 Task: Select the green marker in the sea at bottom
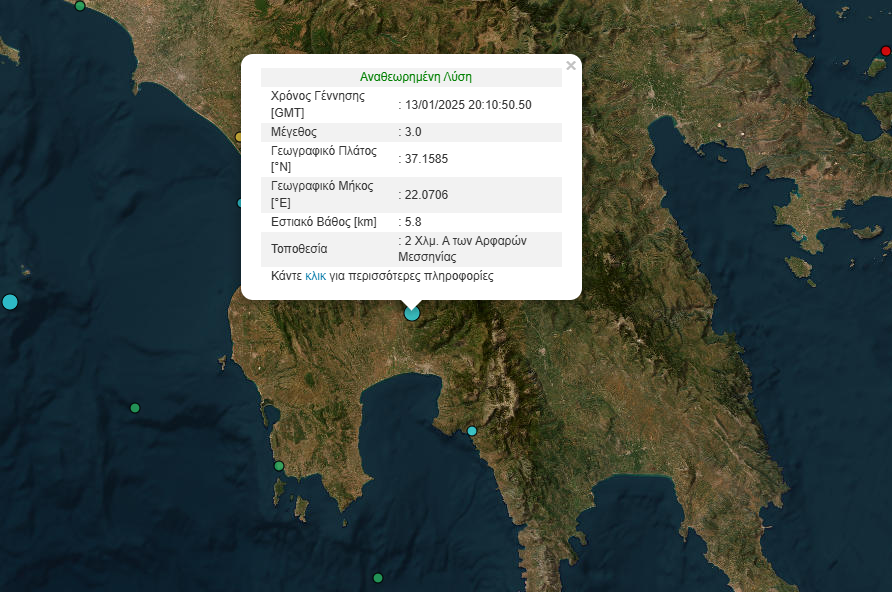(x=378, y=578)
